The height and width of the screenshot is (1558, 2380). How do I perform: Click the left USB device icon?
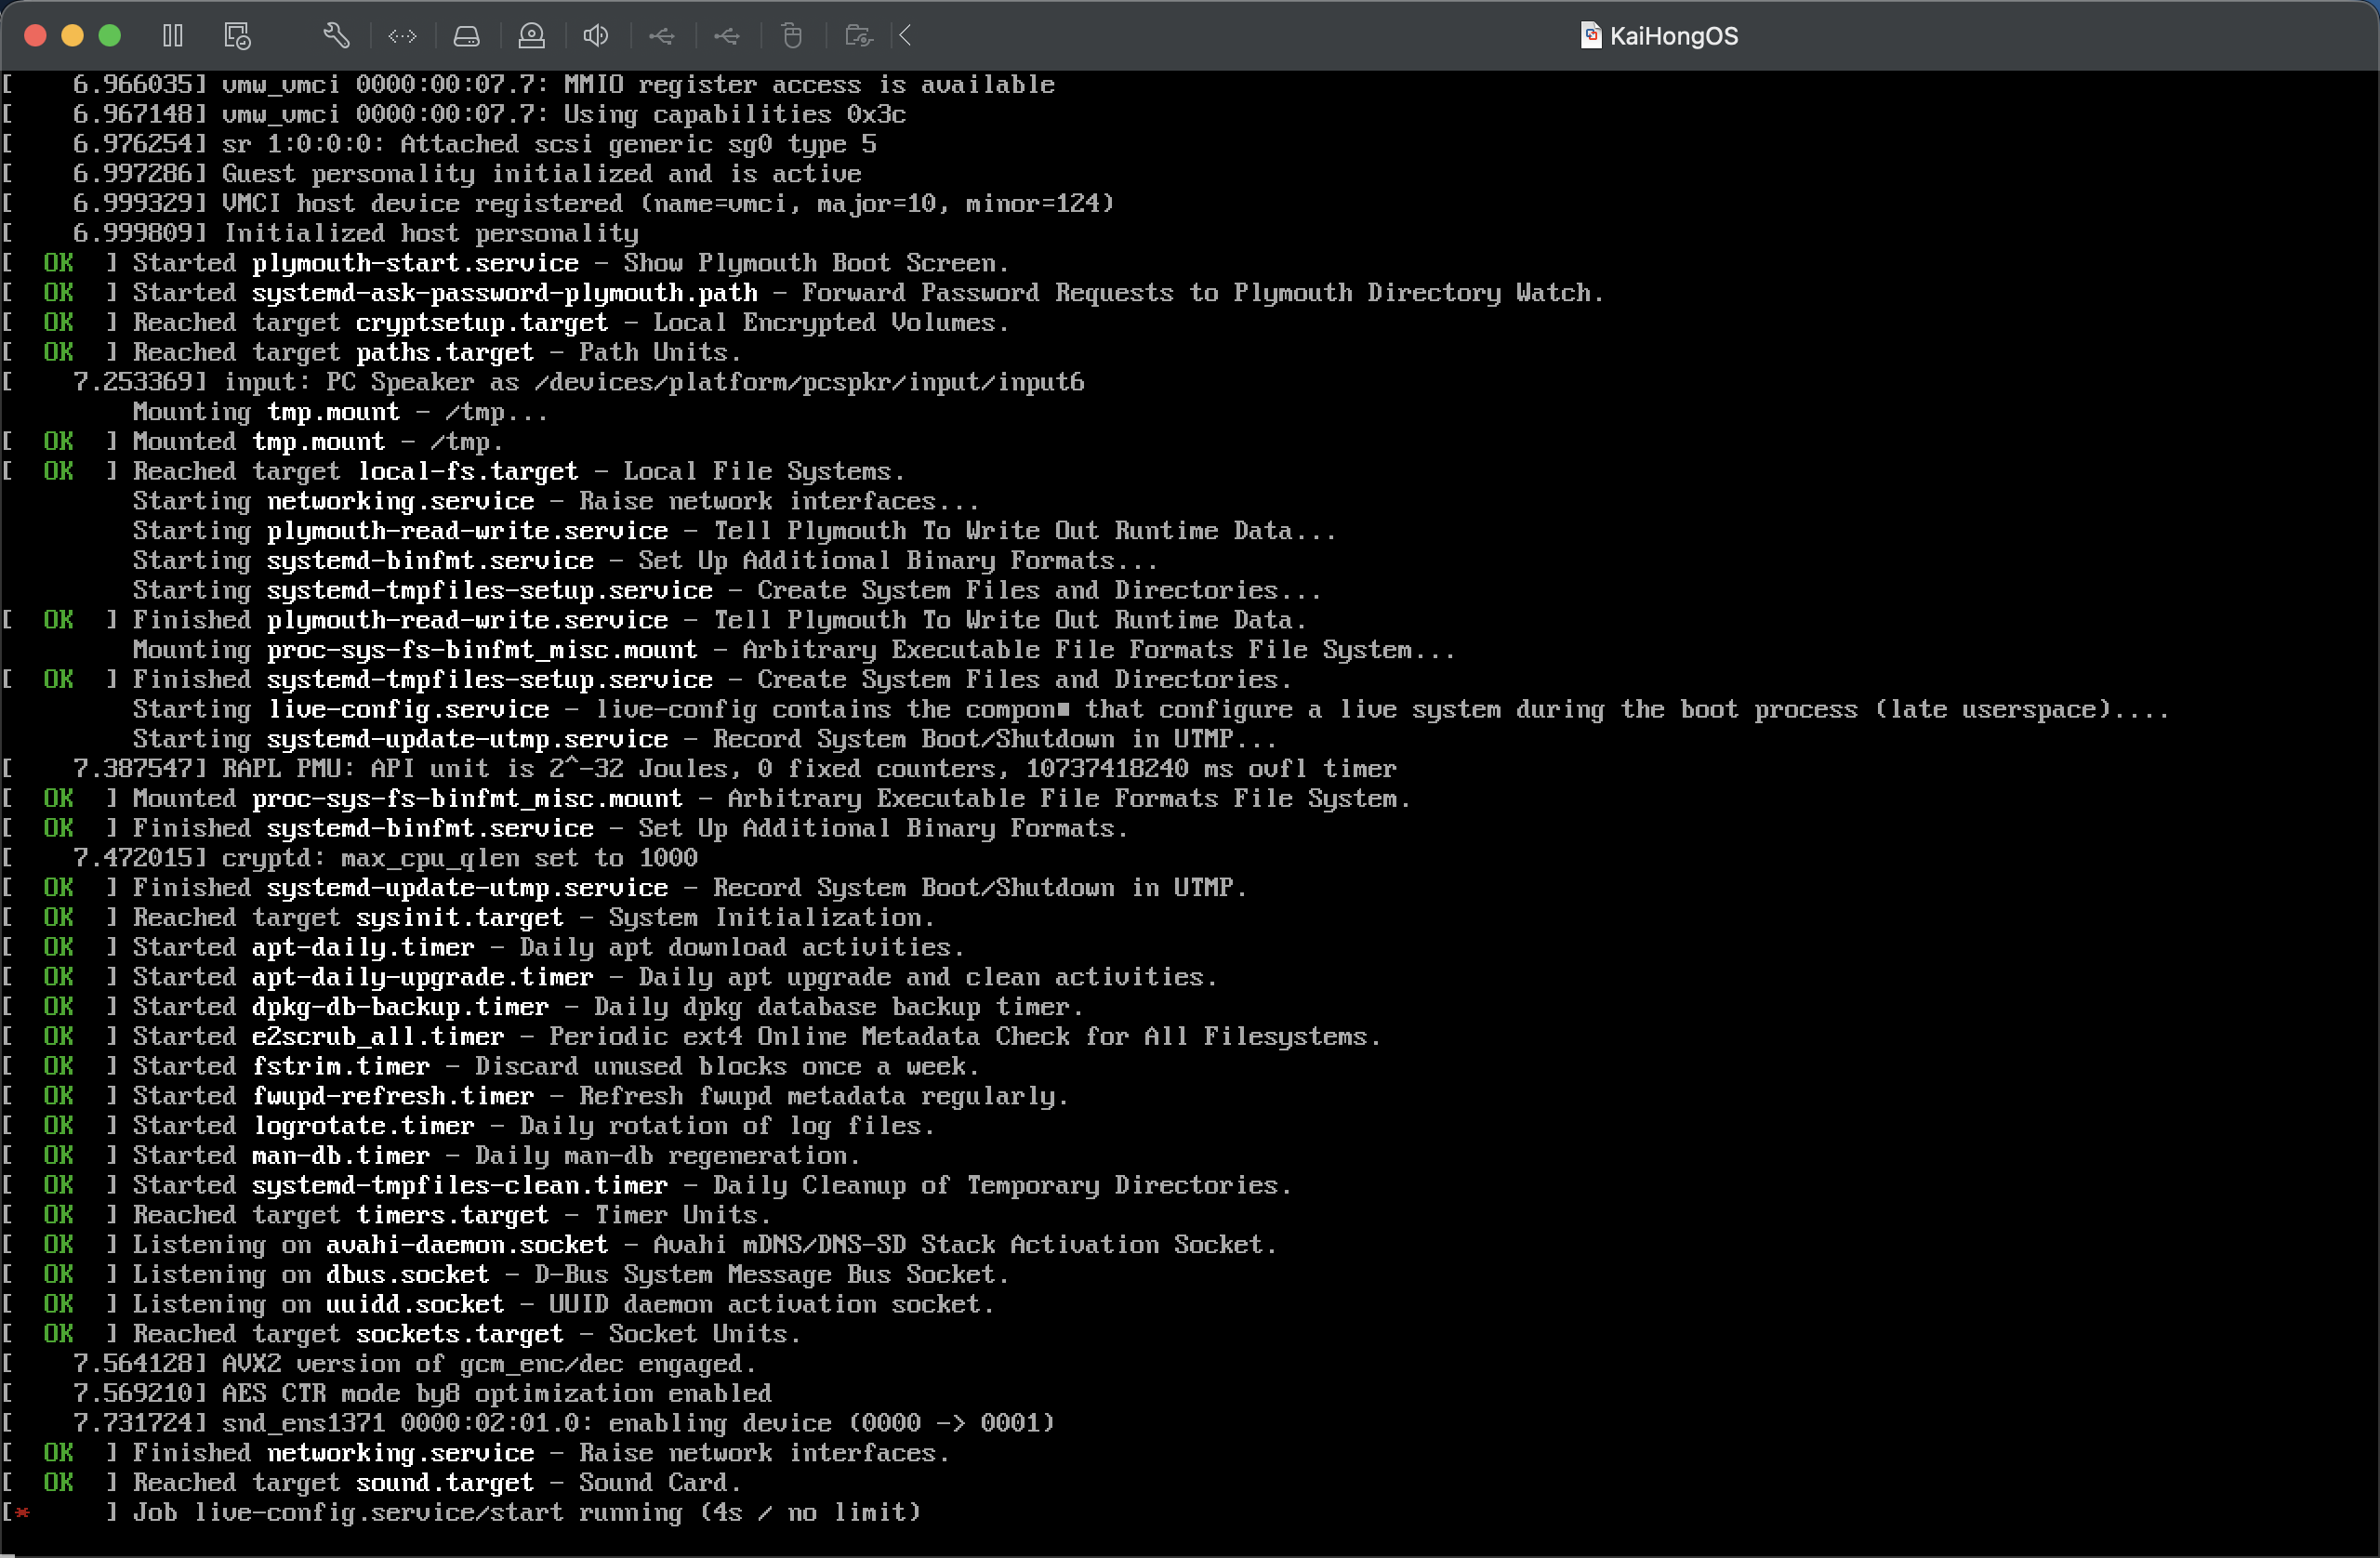tap(661, 36)
